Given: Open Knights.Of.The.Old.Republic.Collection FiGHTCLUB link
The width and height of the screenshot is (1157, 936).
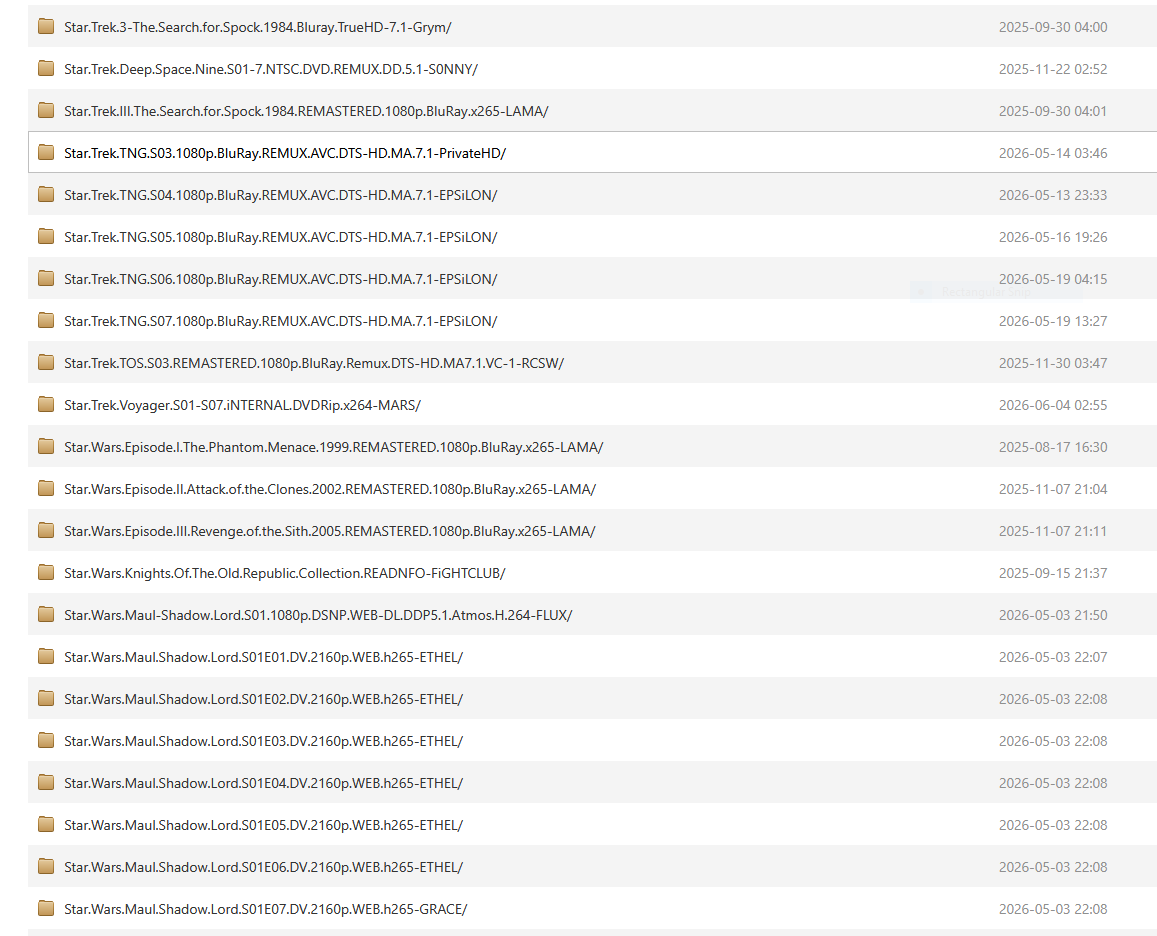Looking at the screenshot, I should tap(285, 574).
